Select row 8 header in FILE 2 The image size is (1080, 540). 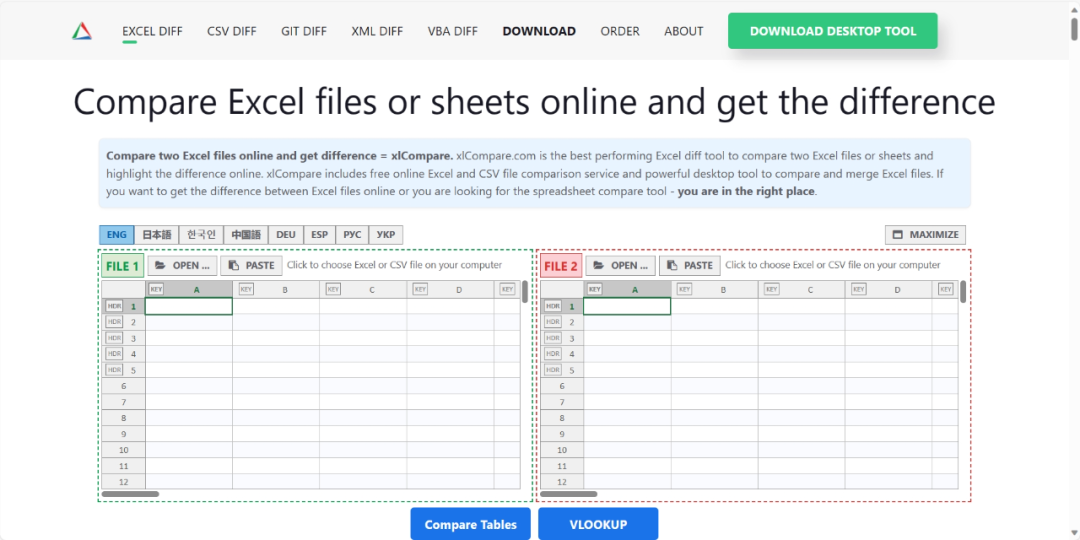pyautogui.click(x=562, y=418)
